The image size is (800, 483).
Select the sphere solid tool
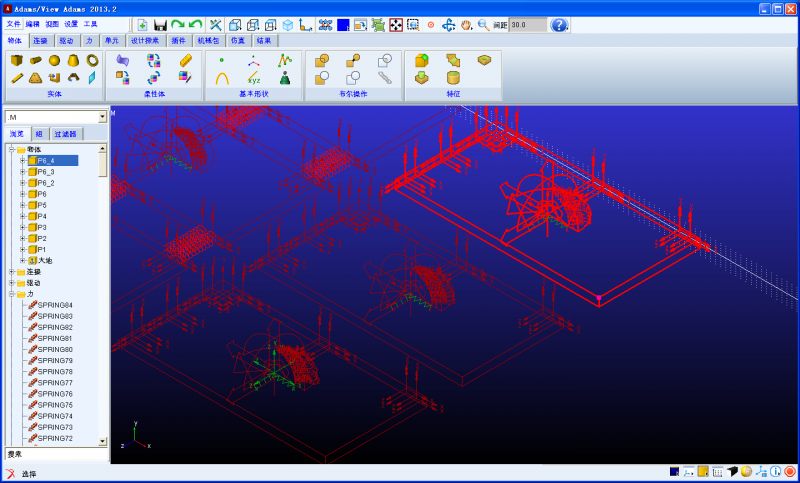54,61
